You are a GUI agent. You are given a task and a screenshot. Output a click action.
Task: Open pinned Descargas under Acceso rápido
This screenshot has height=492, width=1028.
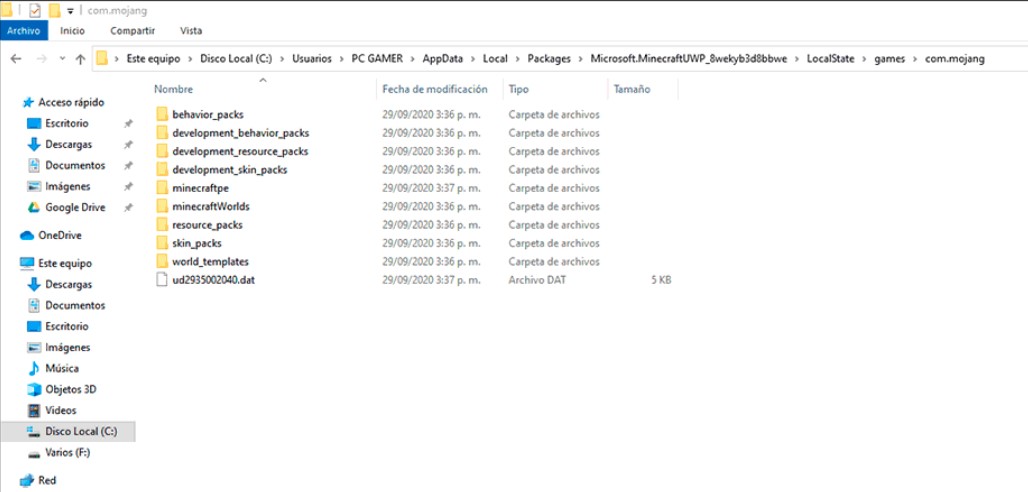click(x=68, y=144)
